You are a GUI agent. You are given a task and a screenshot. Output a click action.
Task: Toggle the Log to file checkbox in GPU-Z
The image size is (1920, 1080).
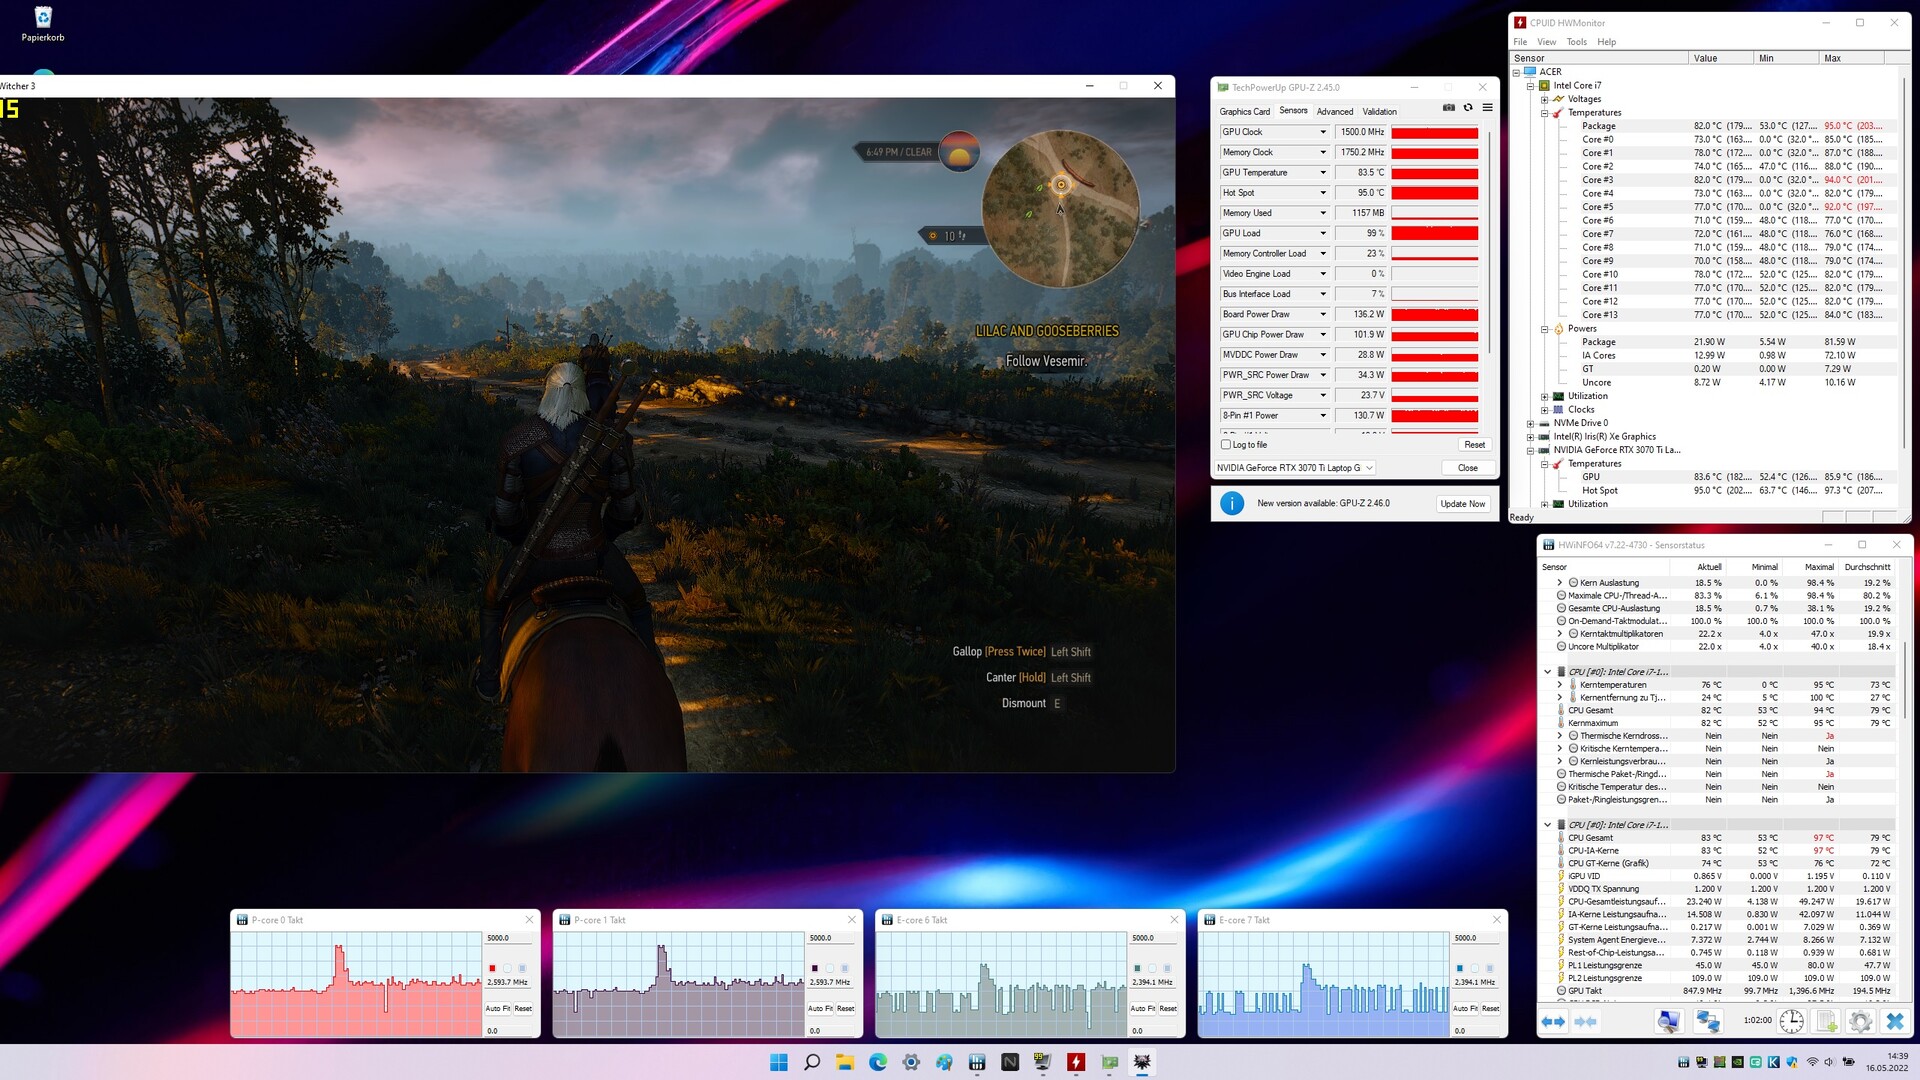[1226, 444]
